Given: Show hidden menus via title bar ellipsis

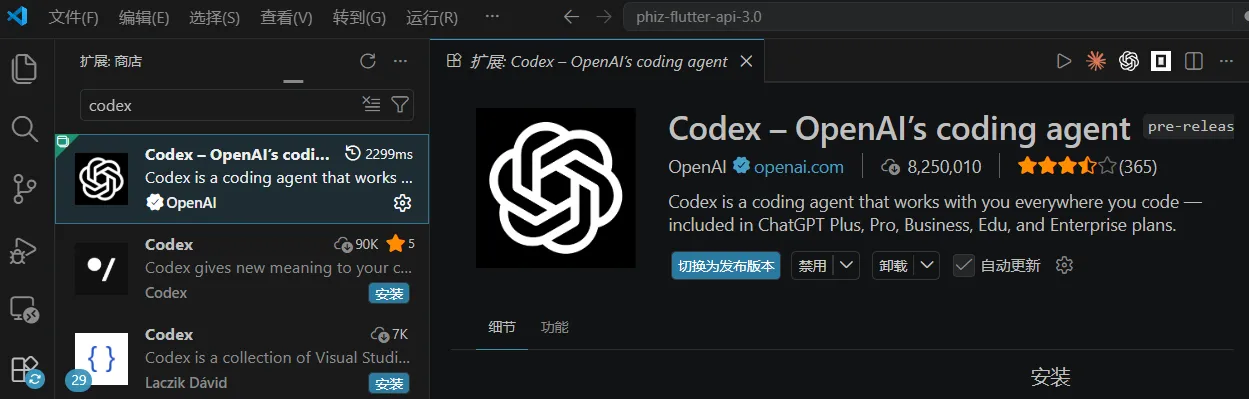Looking at the screenshot, I should (x=492, y=17).
